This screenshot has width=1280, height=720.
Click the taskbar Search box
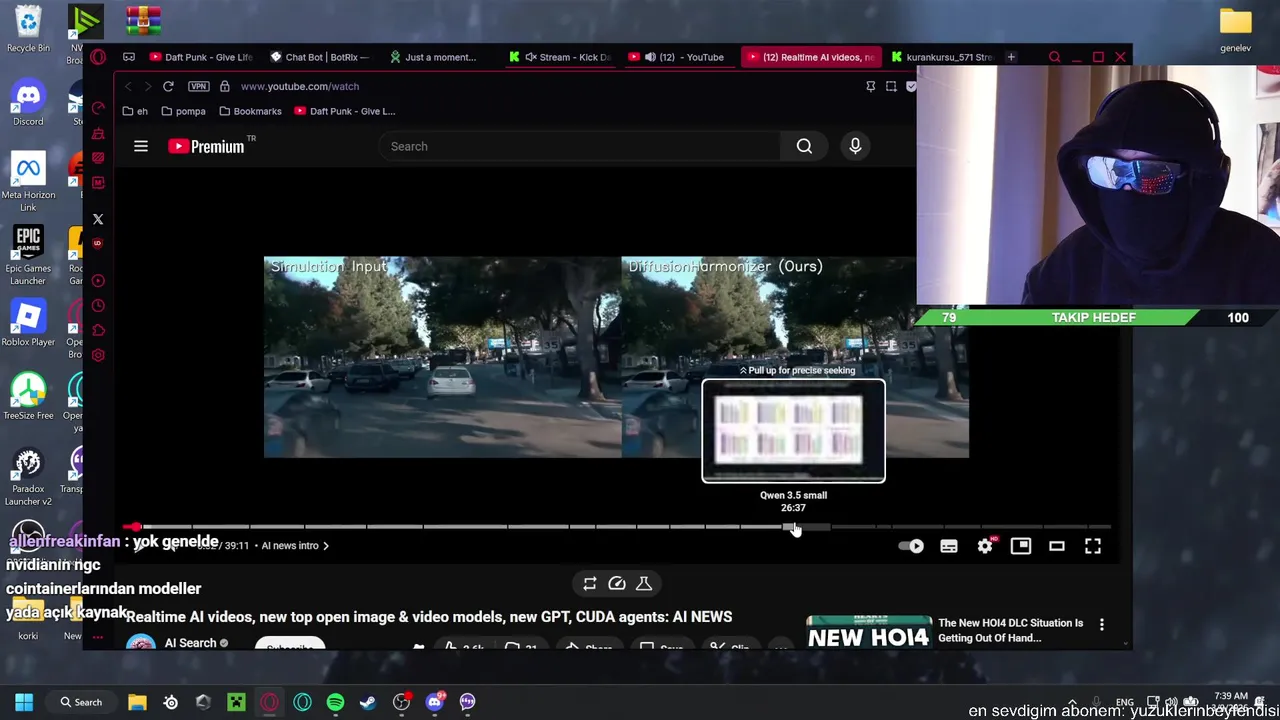pyautogui.click(x=80, y=702)
